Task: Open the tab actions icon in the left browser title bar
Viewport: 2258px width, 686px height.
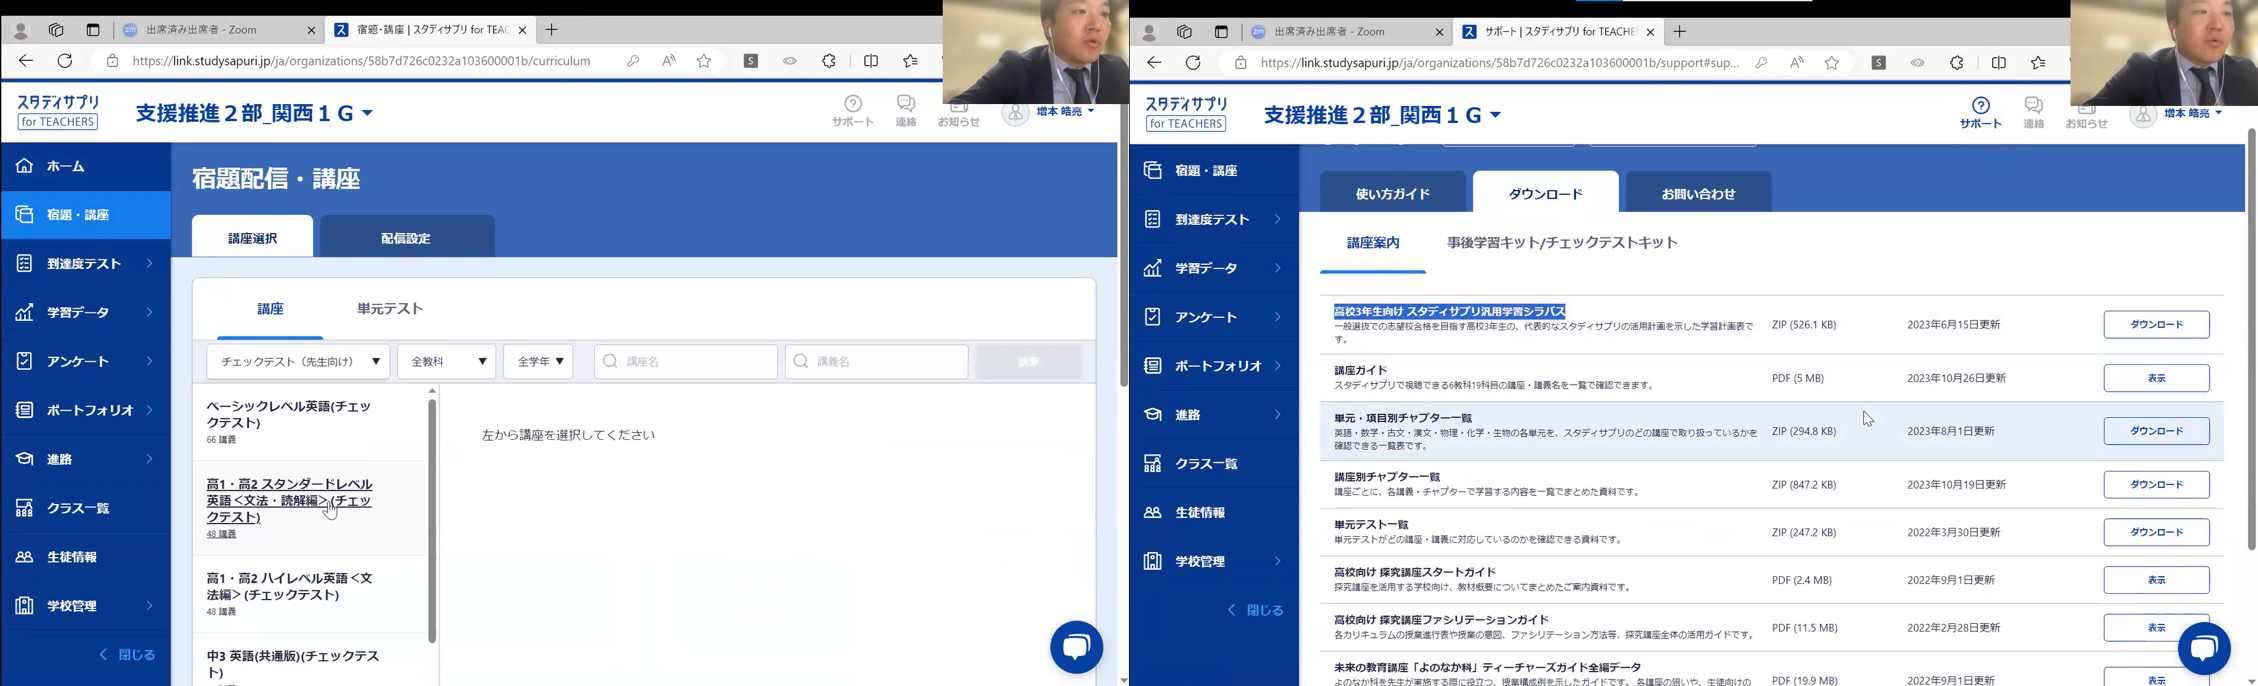Action: pos(93,30)
